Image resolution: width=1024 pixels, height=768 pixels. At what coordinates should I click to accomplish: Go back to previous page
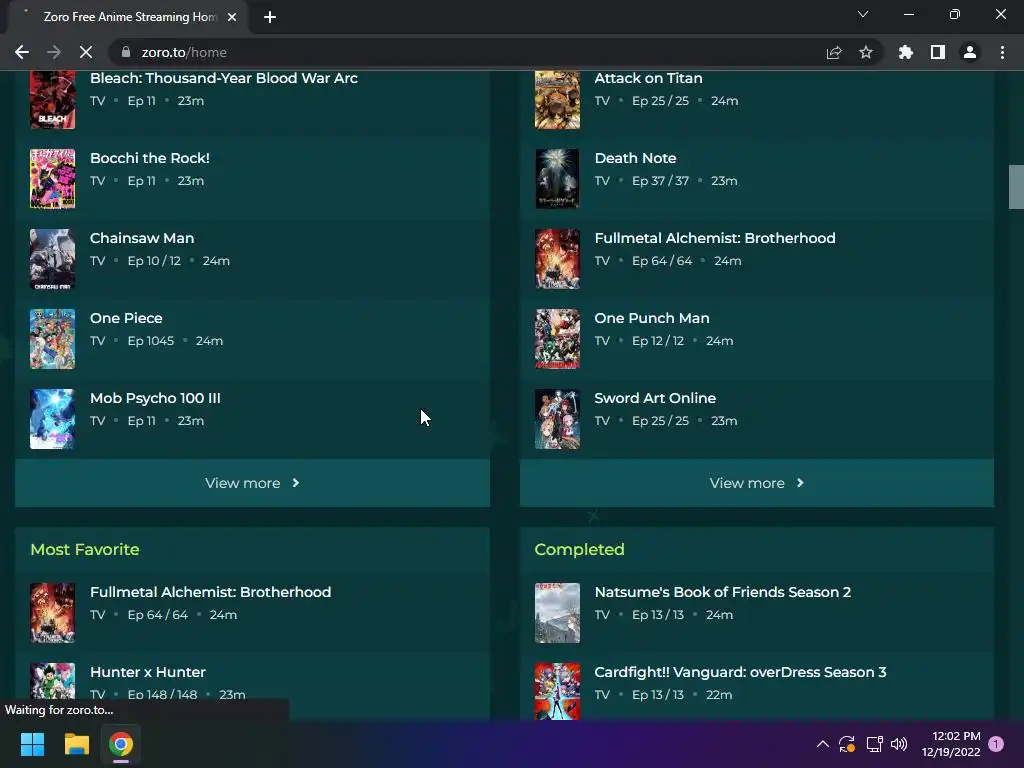pos(22,52)
